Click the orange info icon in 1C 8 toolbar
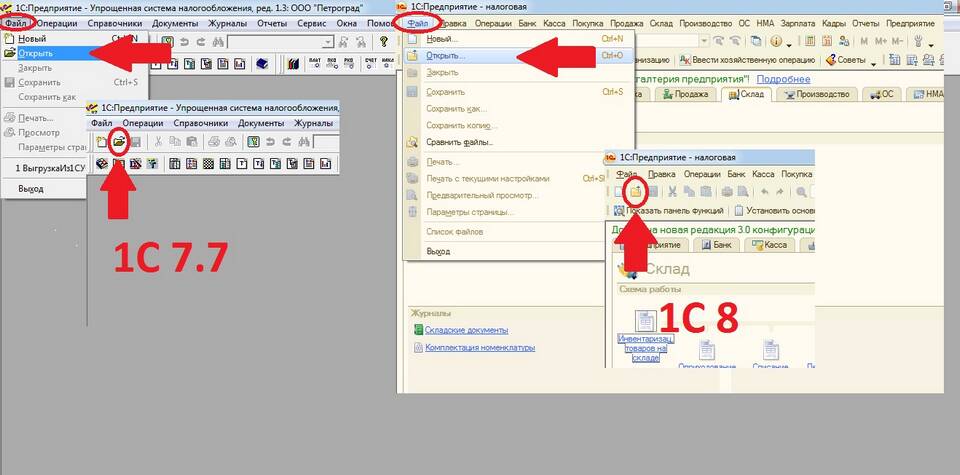The image size is (960, 475). [776, 42]
